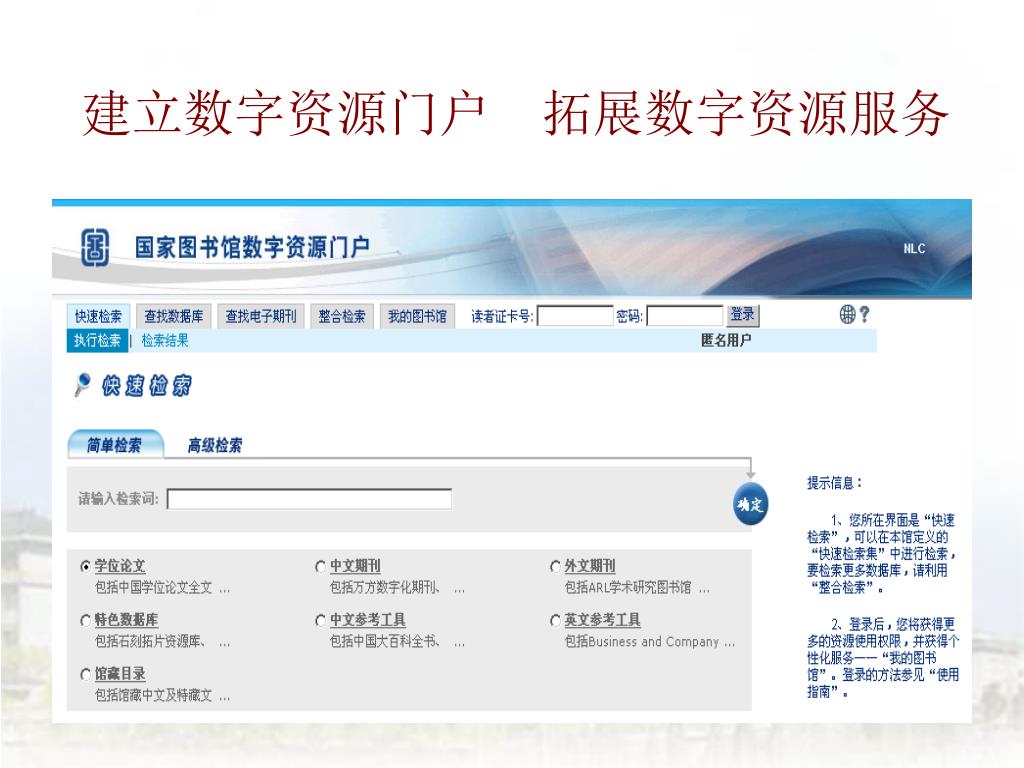Expand the ellipsis after 包括馆藏中文及特藏文
Image resolution: width=1024 pixels, height=768 pixels.
(225, 697)
